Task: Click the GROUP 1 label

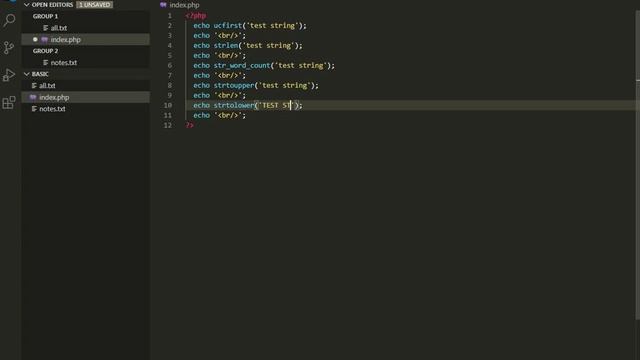Action: (x=45, y=16)
